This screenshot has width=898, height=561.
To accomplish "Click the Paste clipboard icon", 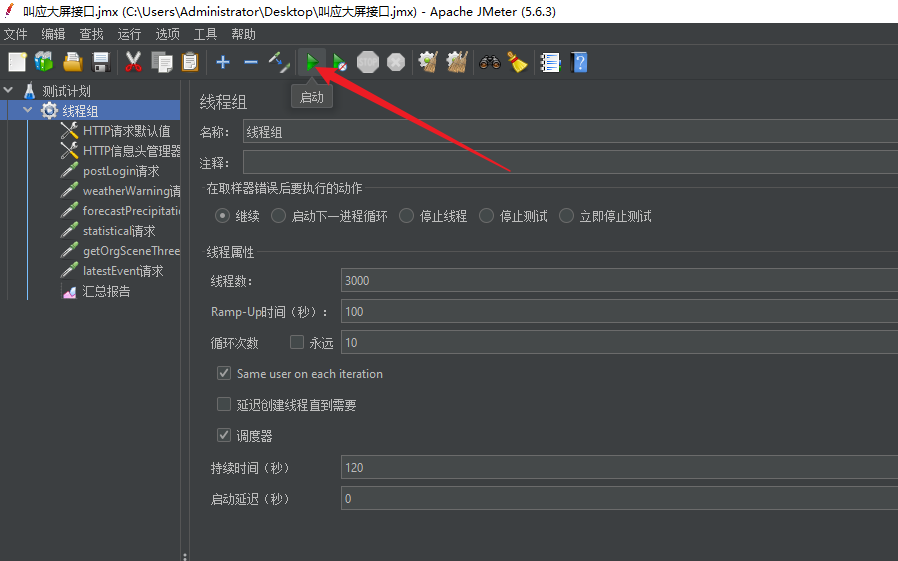I will [190, 62].
